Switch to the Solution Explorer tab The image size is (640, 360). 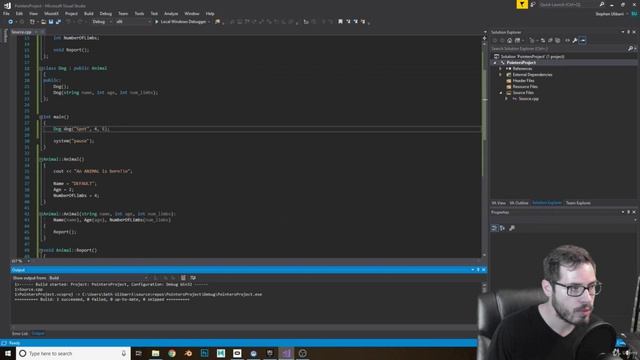(547, 203)
